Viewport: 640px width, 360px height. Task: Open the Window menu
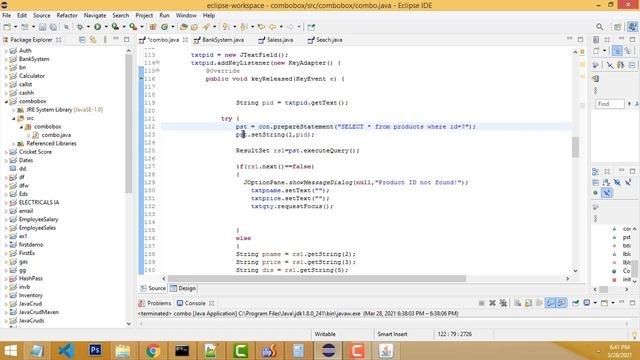coord(186,15)
